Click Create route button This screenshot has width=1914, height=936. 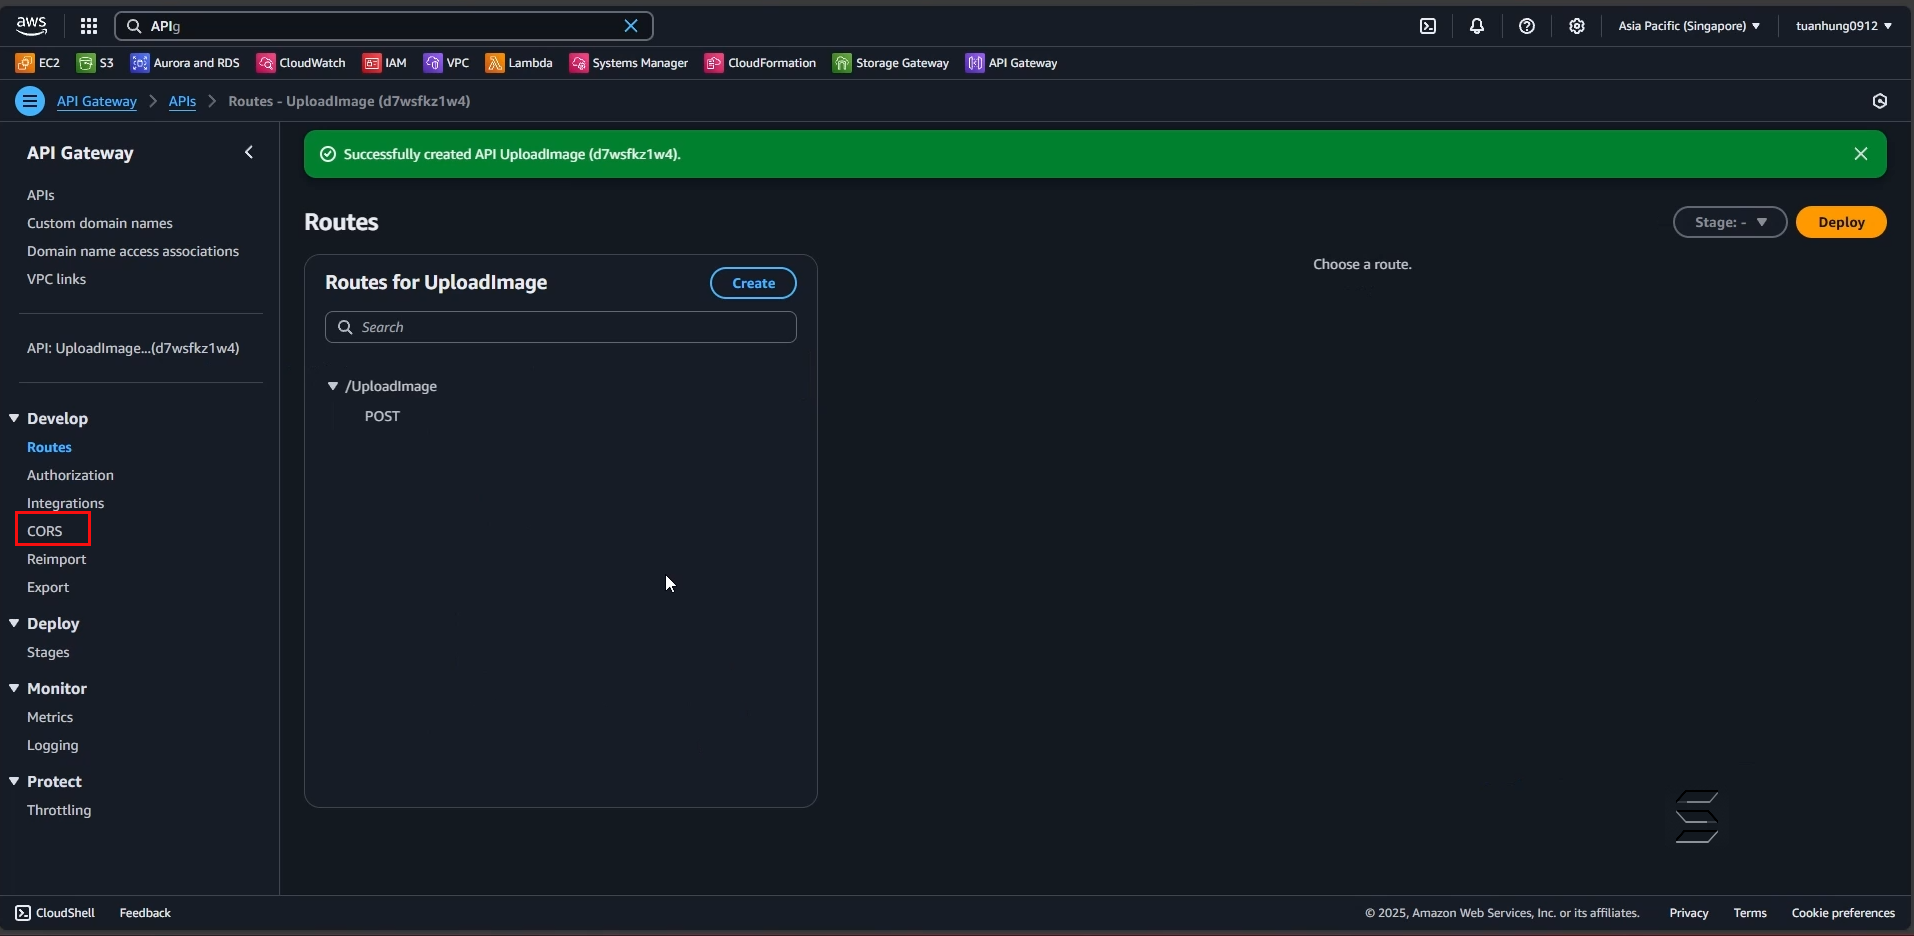pyautogui.click(x=753, y=283)
